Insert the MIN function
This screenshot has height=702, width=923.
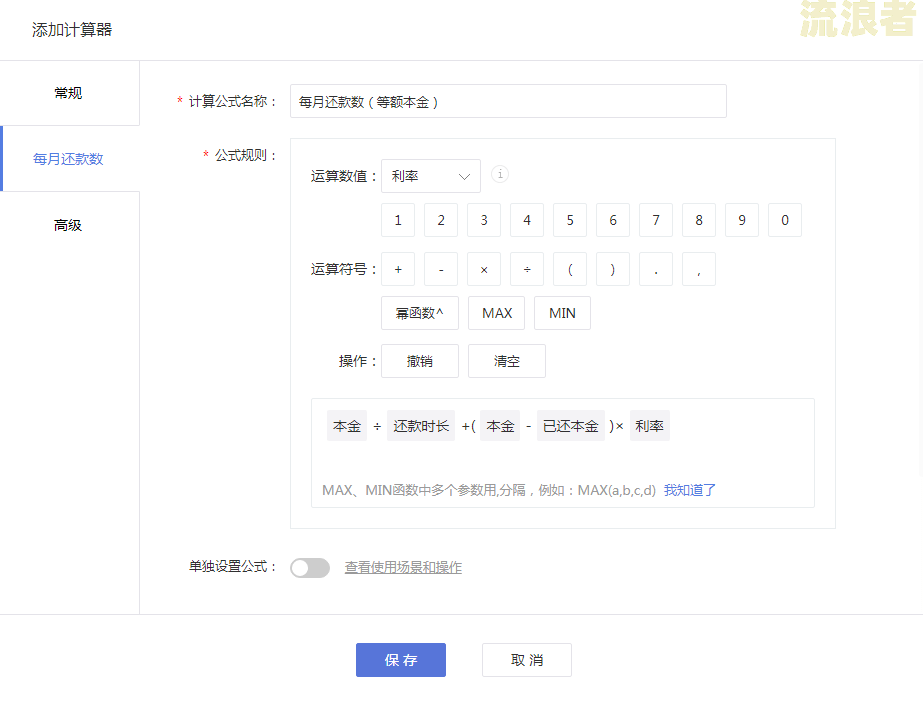click(562, 313)
